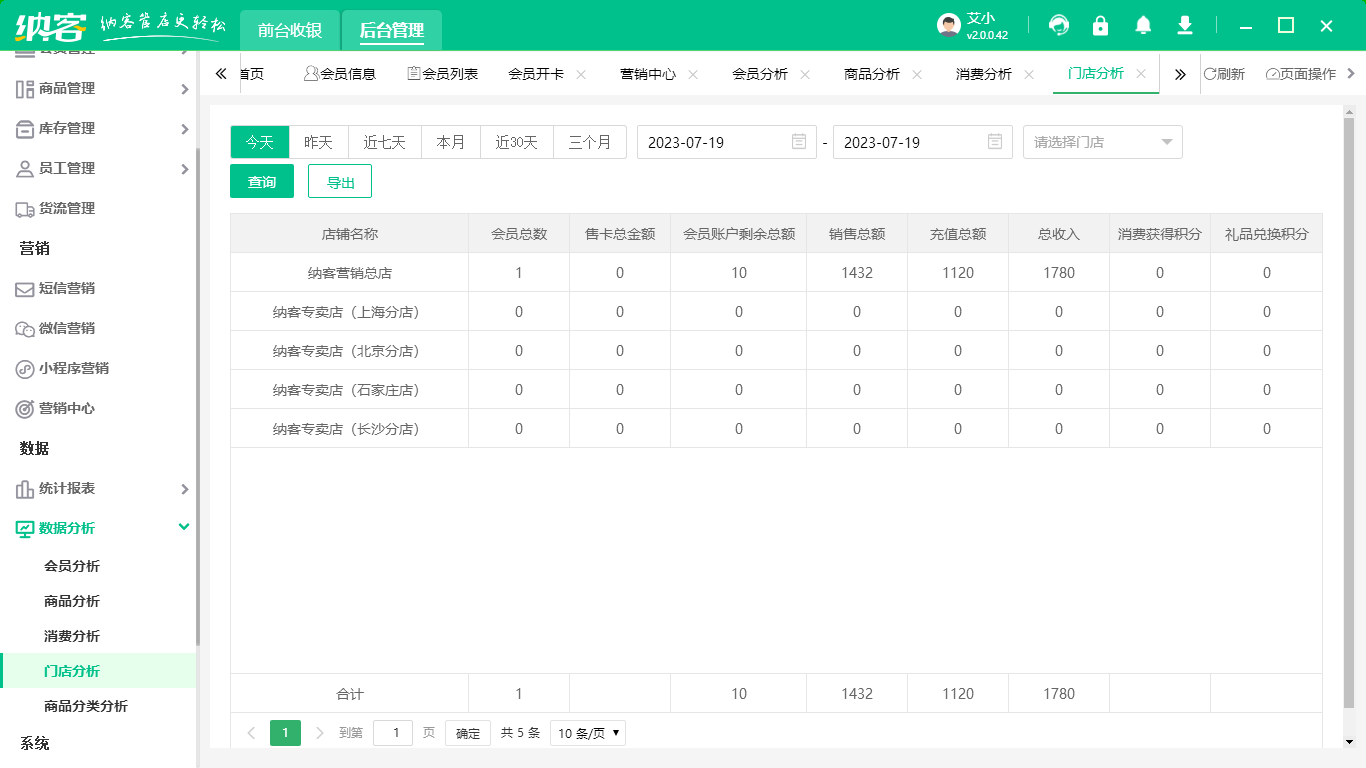1366x768 pixels.
Task: Click the 查询 query button
Action: click(x=261, y=181)
